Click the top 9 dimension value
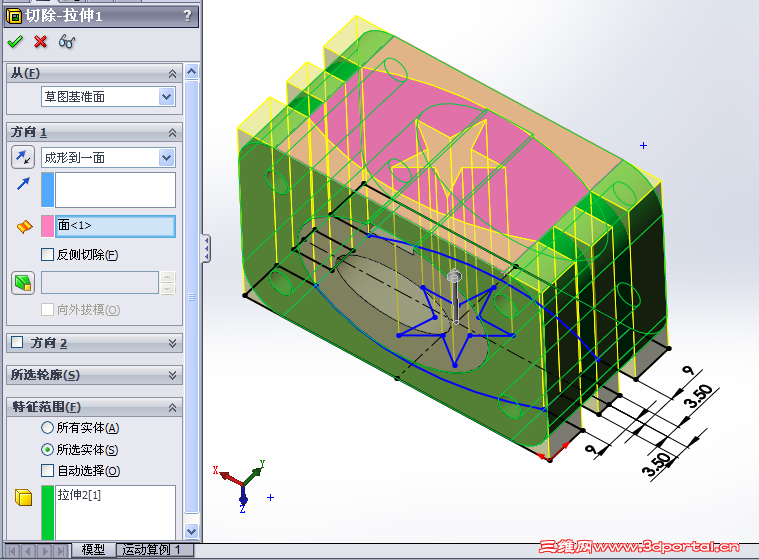The width and height of the screenshot is (759, 560). click(689, 371)
